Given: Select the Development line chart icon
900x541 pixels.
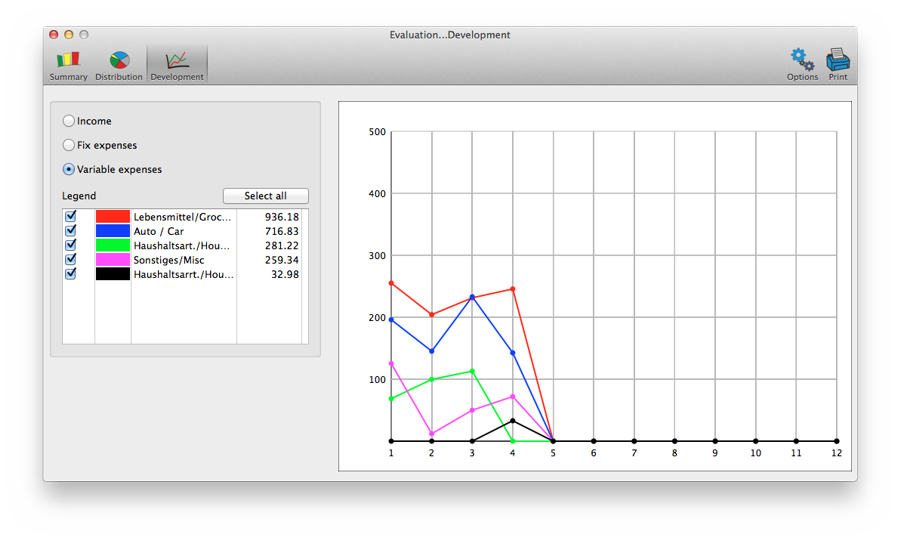Looking at the screenshot, I should 177,62.
